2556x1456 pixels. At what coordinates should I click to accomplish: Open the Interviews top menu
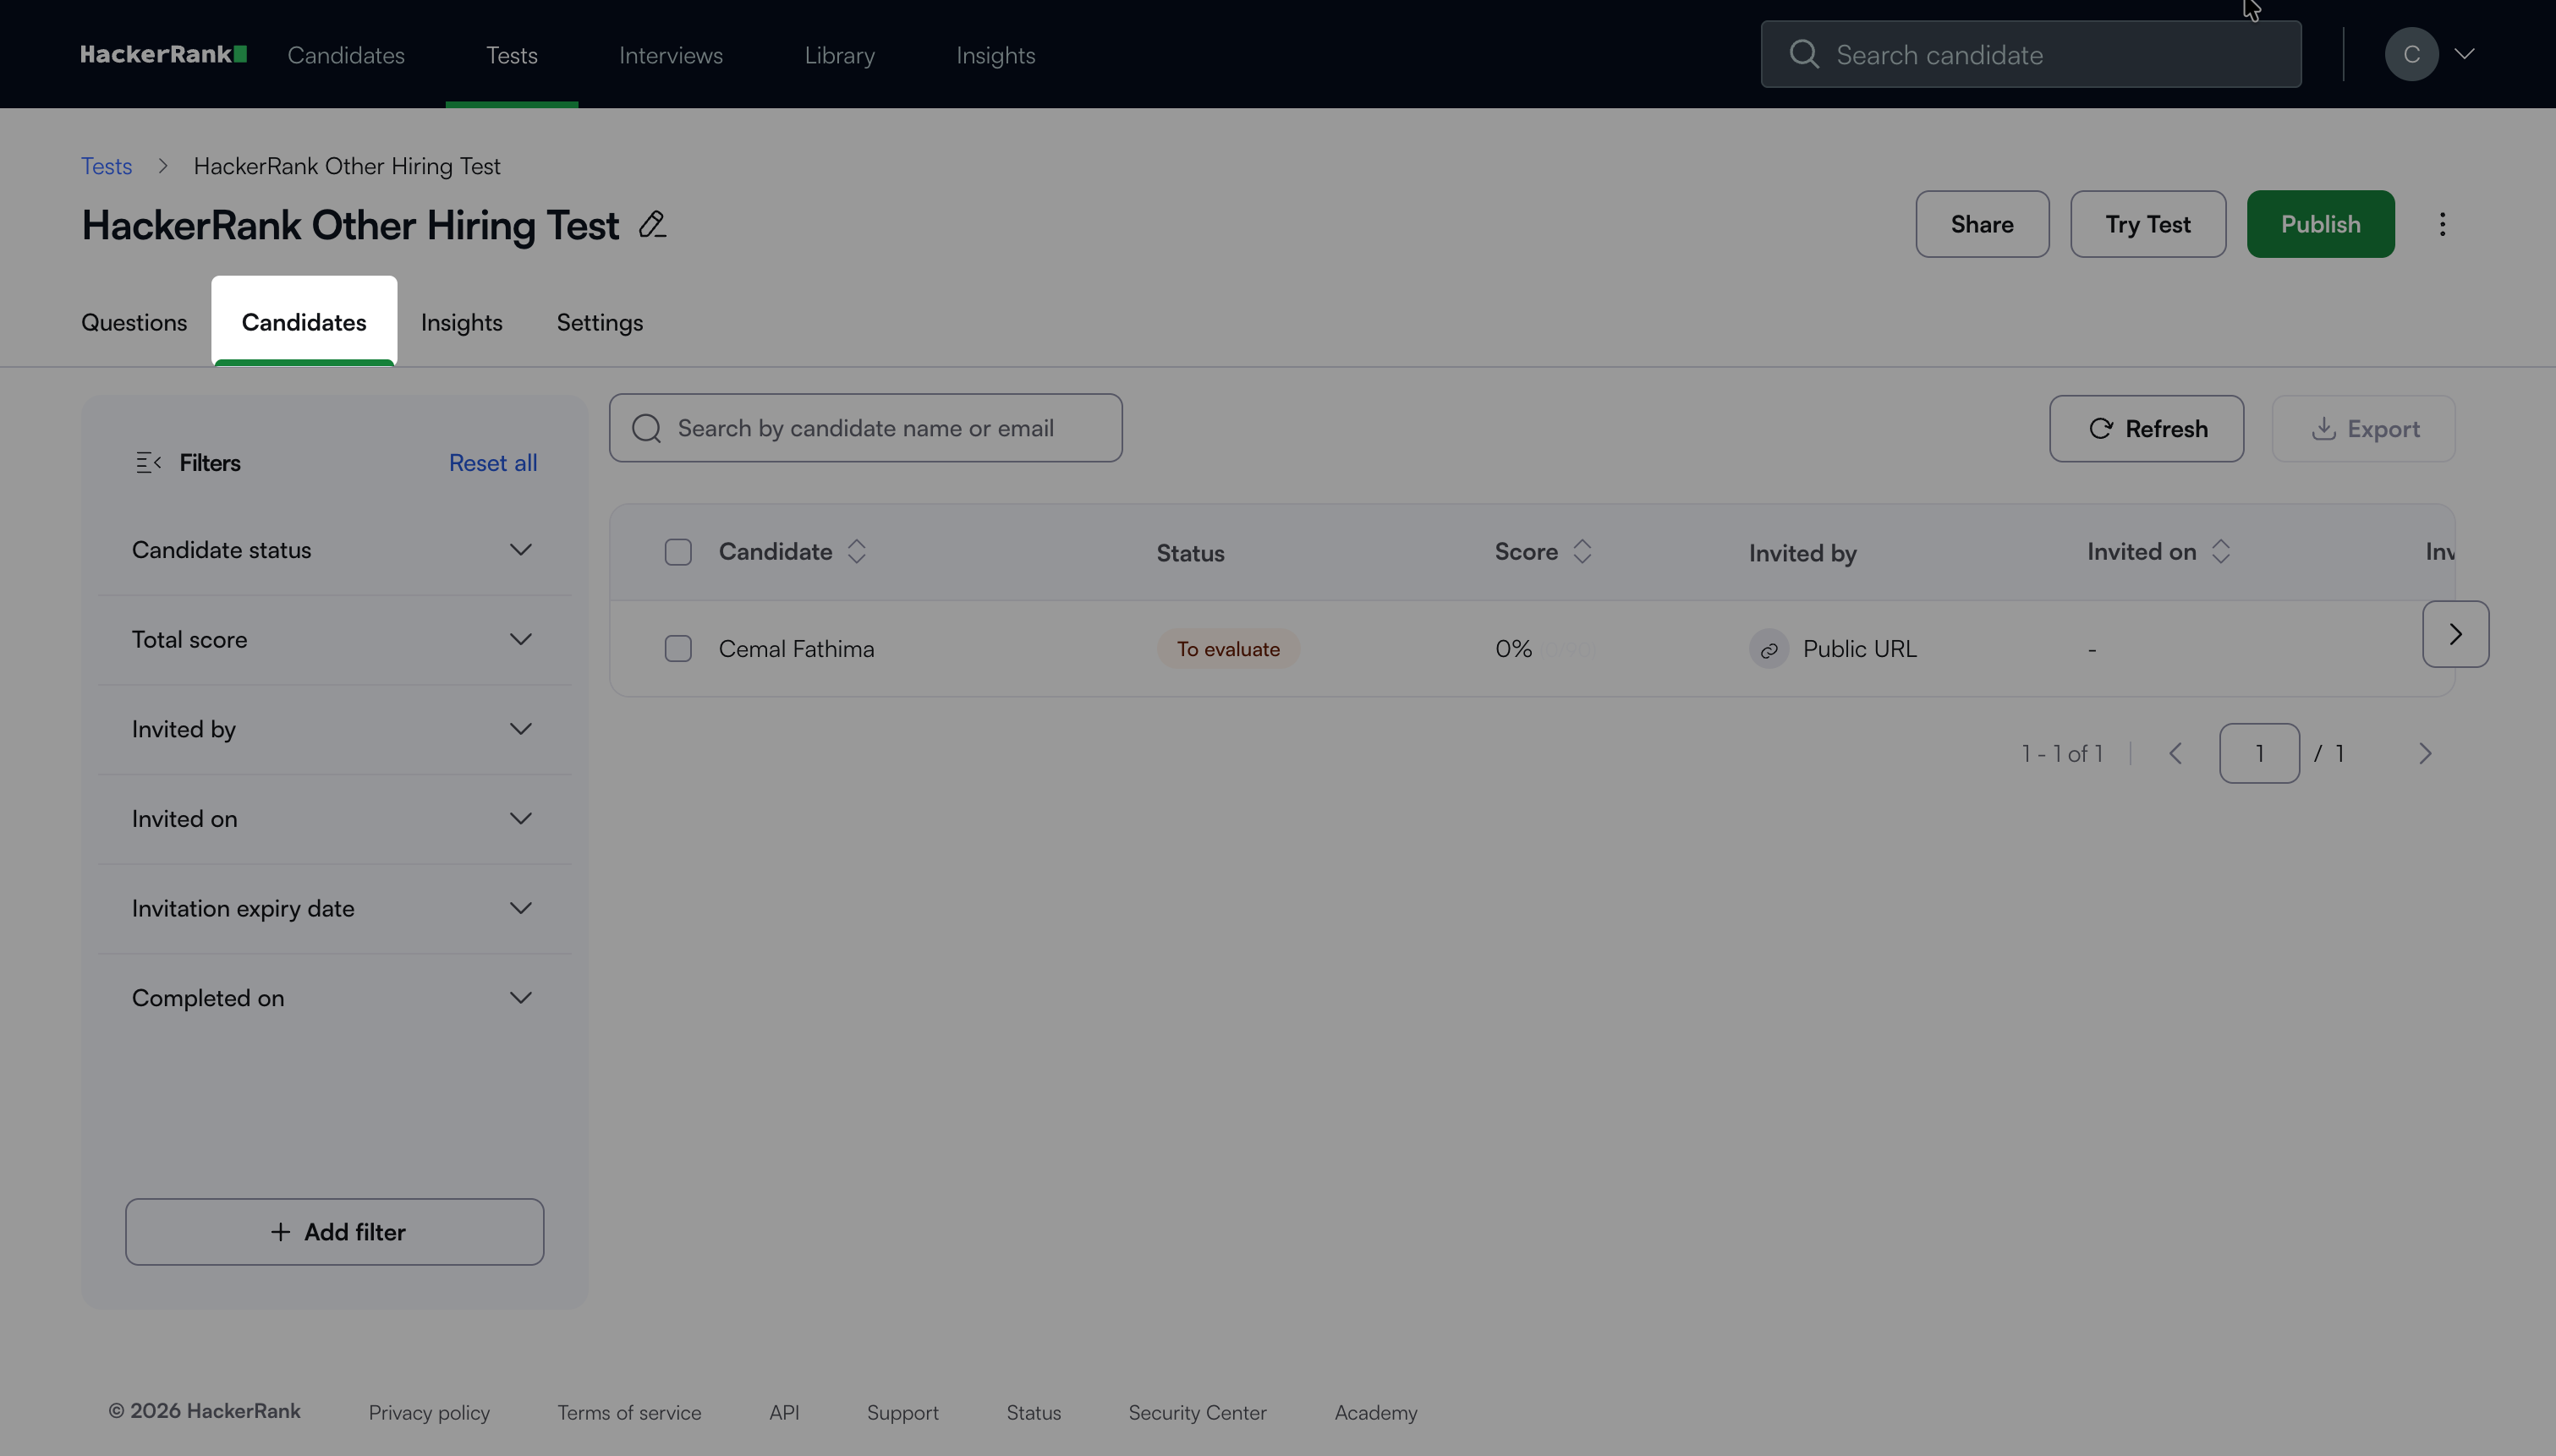(670, 55)
